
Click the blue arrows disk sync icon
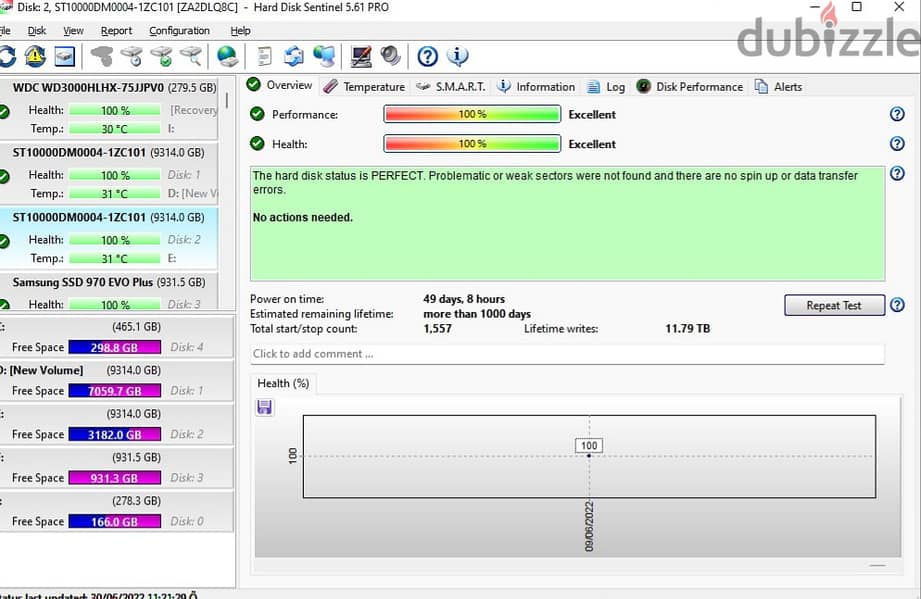(x=294, y=56)
